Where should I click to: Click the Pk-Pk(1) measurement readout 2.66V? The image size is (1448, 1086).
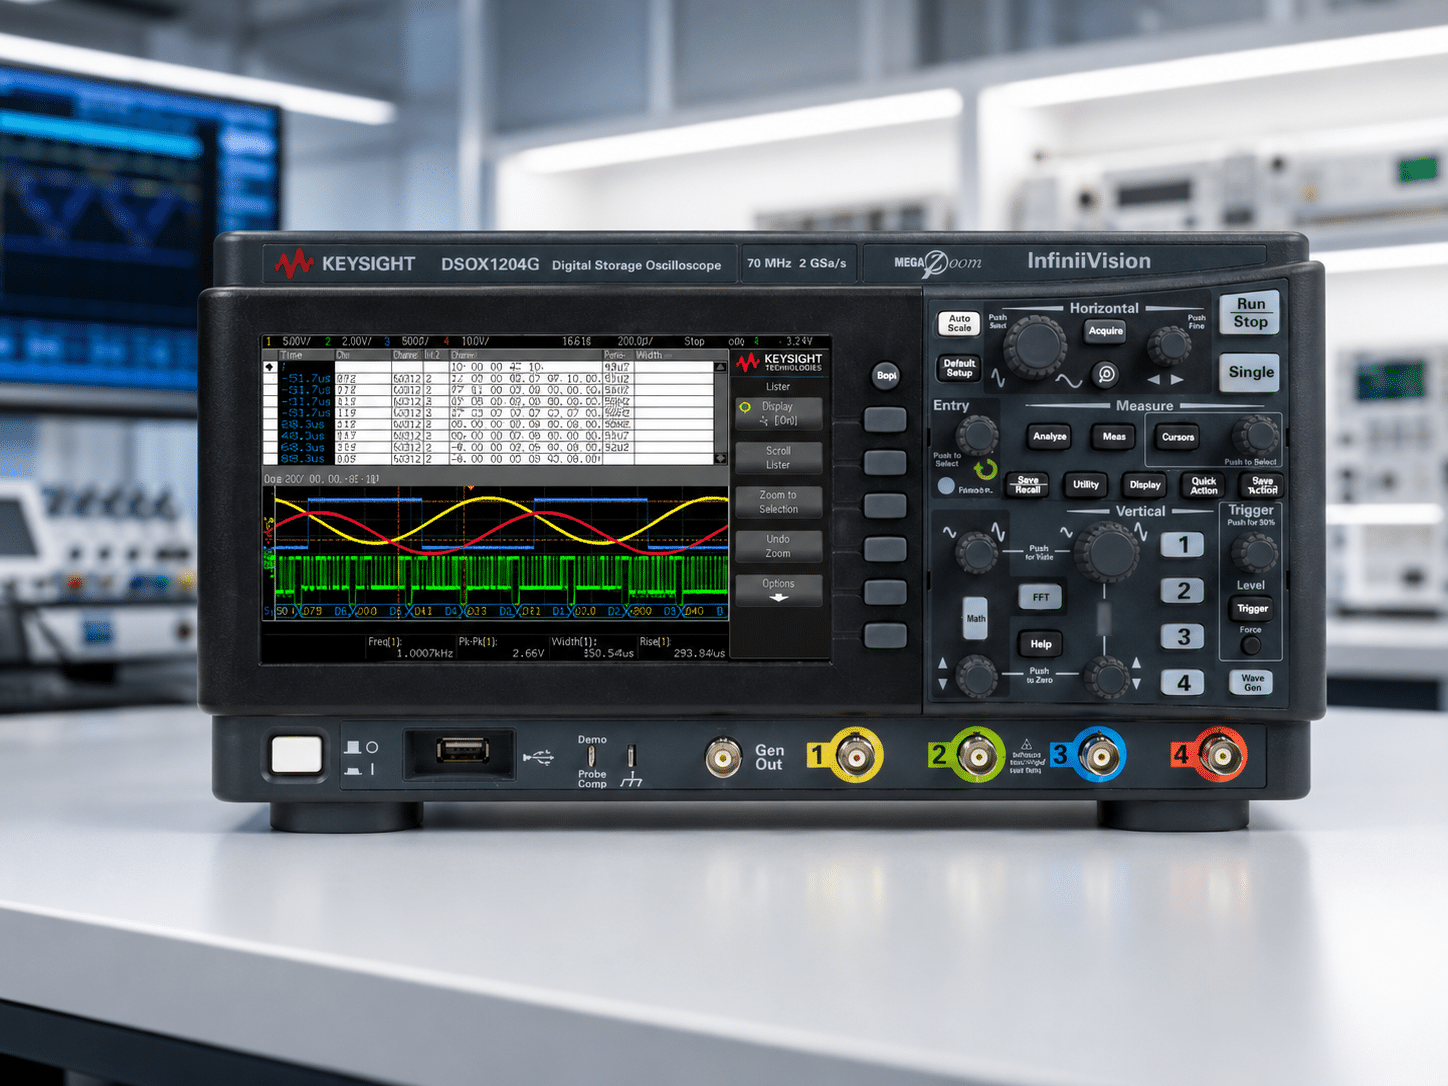(x=528, y=653)
